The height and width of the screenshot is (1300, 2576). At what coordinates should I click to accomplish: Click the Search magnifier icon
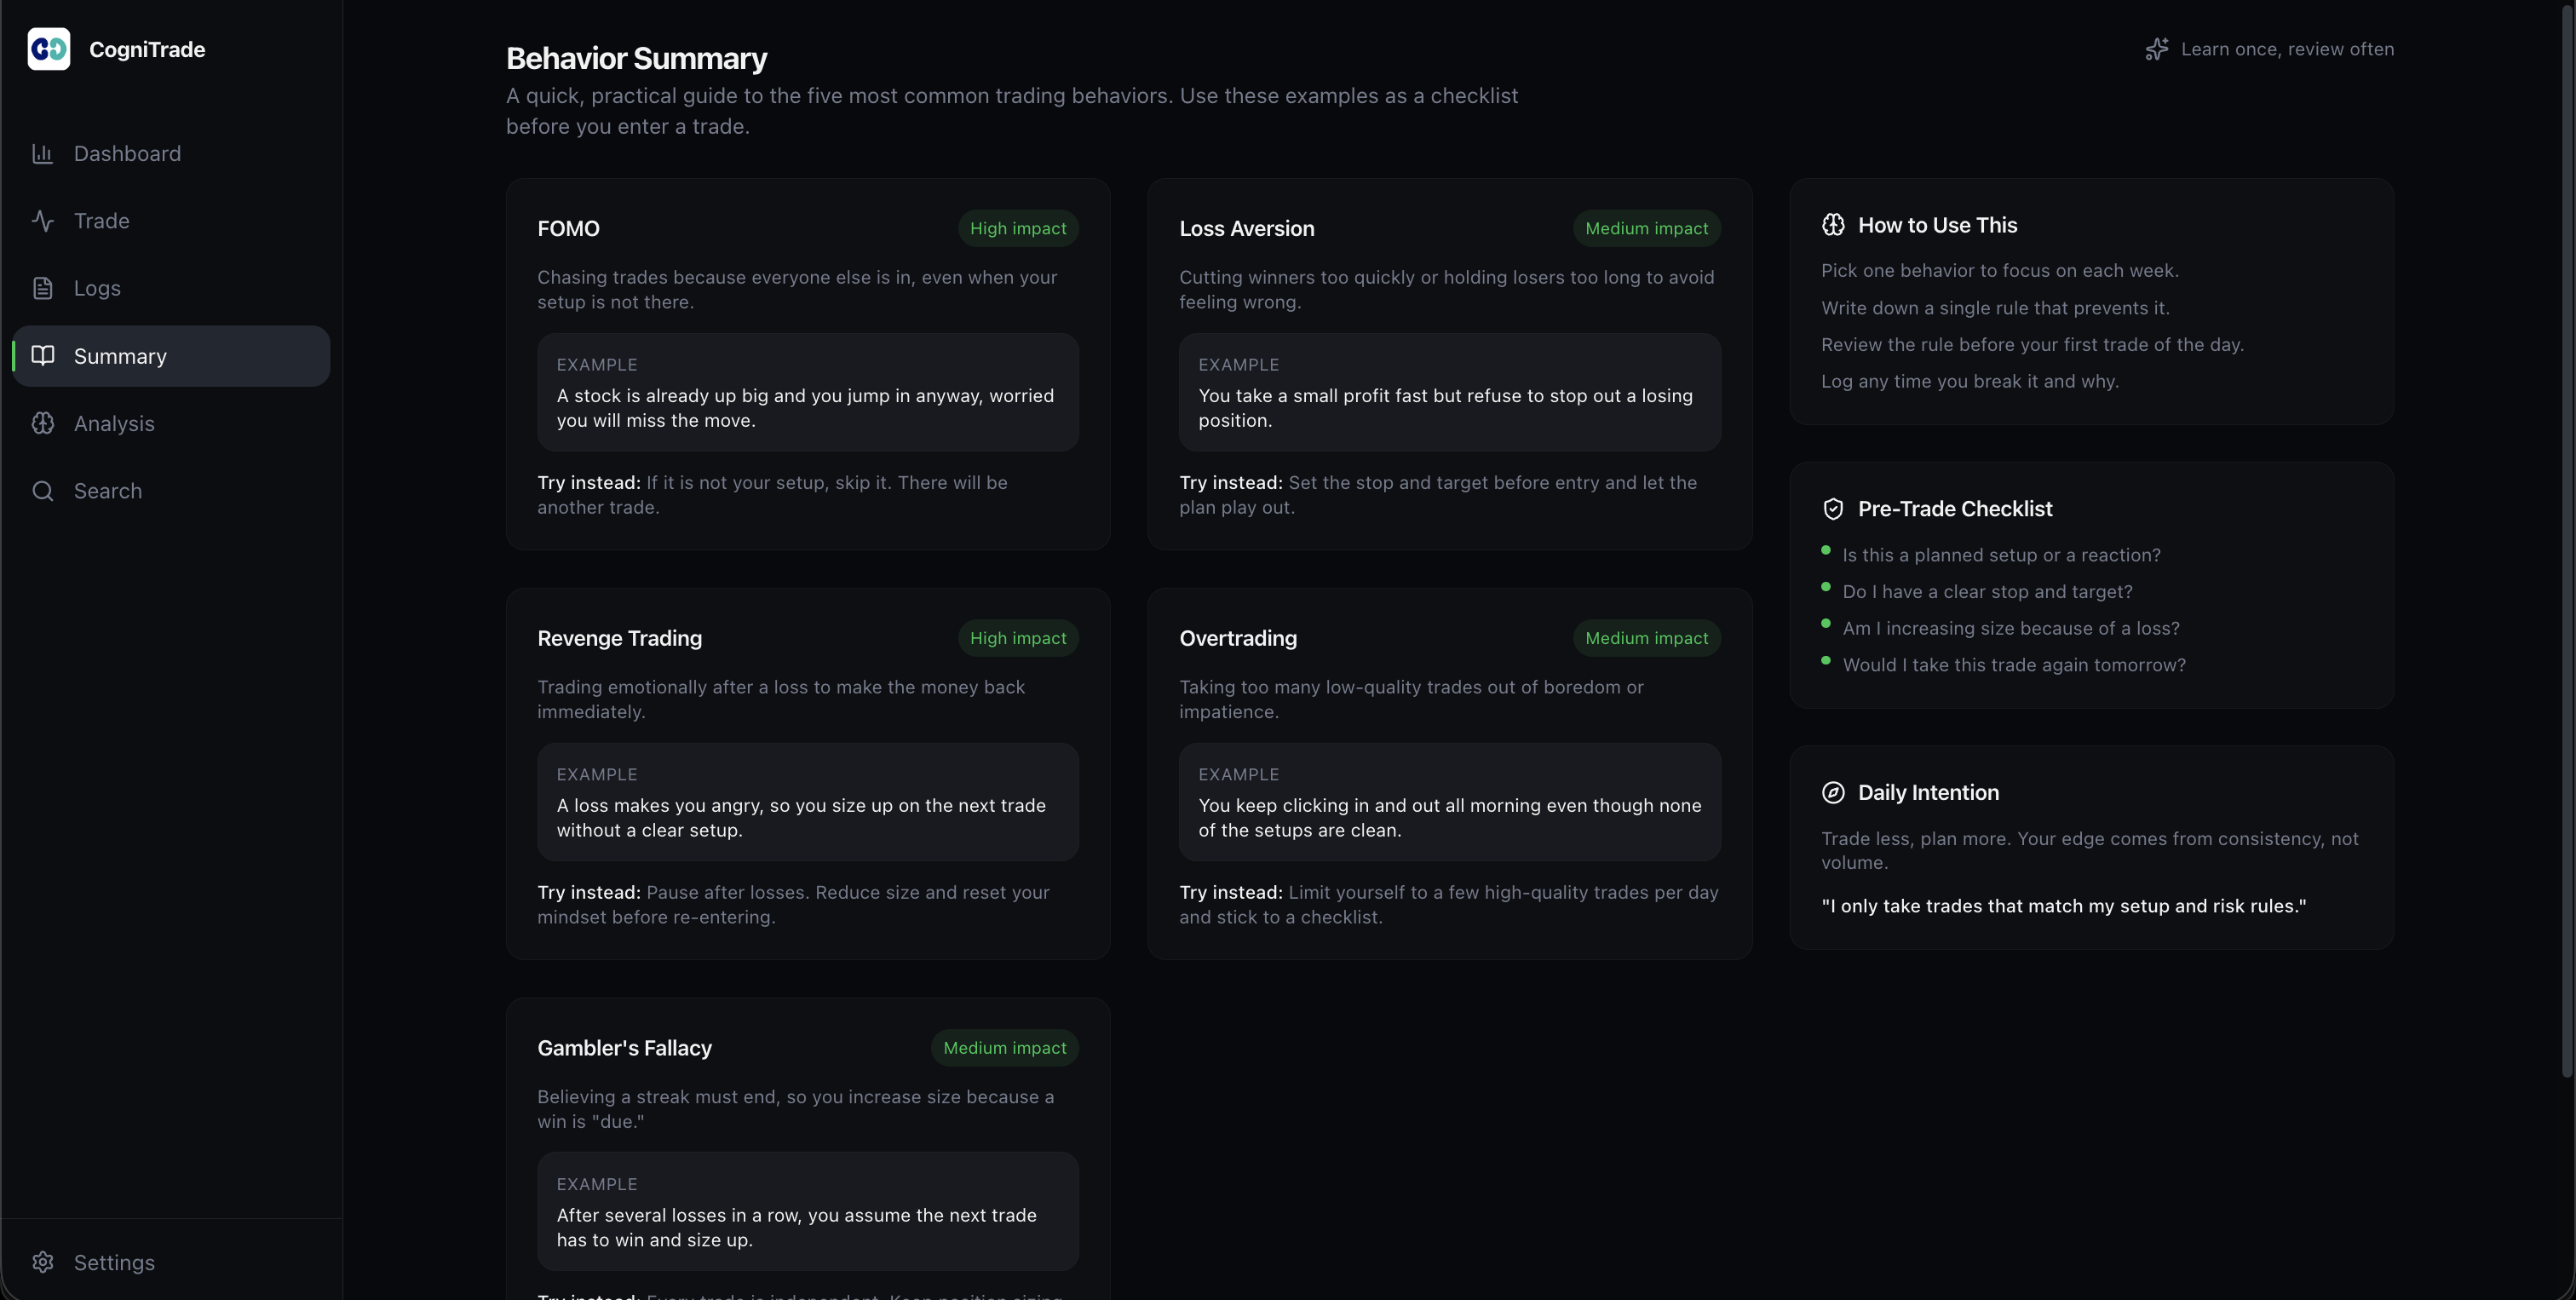click(x=42, y=491)
